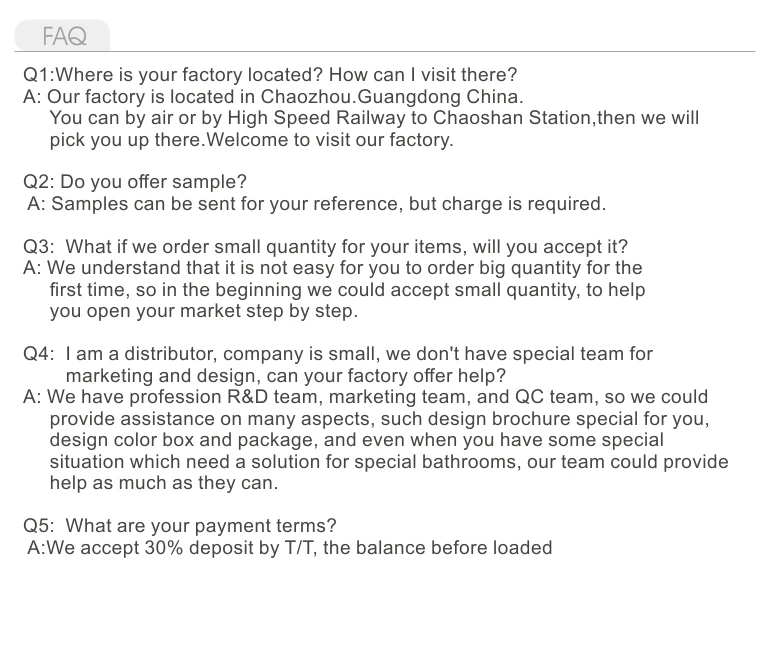Click the answer line mentioning R&D team
This screenshot has height=648, width=770.
coord(365,397)
